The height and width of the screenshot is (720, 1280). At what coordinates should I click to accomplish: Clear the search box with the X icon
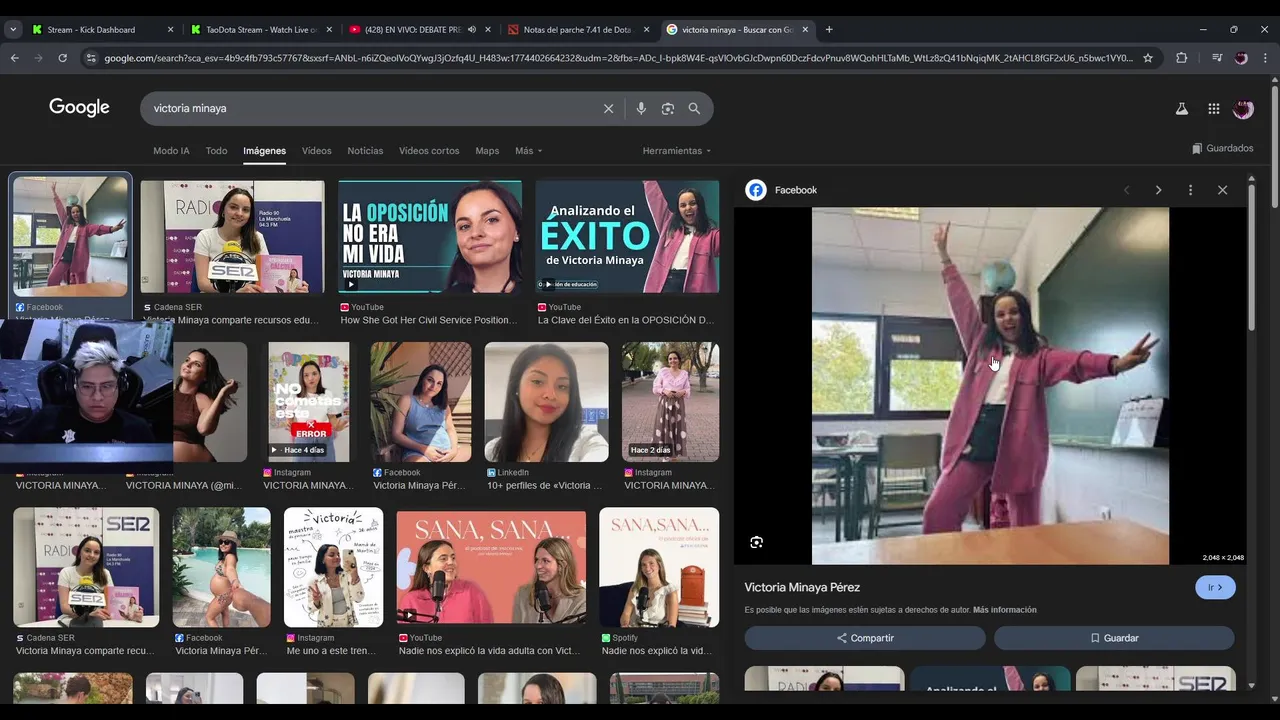click(x=608, y=109)
